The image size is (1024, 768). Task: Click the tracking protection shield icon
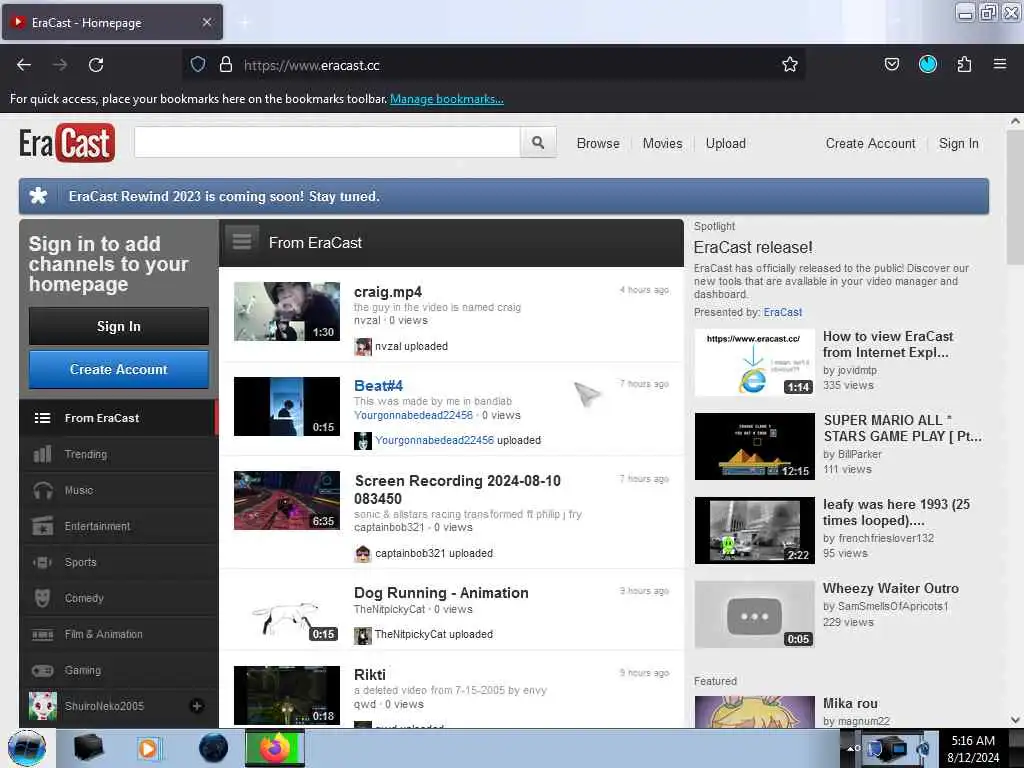click(x=198, y=65)
